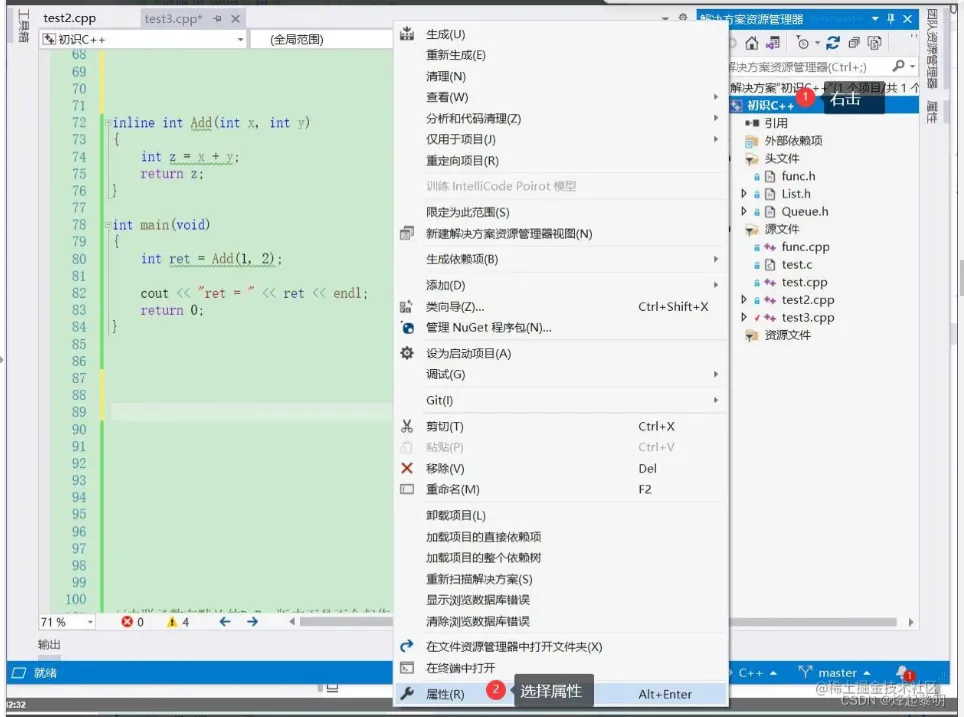Screen dimensions: 964x717
Task: Click the terminal icon beside 在终端中打开
Action: pos(406,667)
